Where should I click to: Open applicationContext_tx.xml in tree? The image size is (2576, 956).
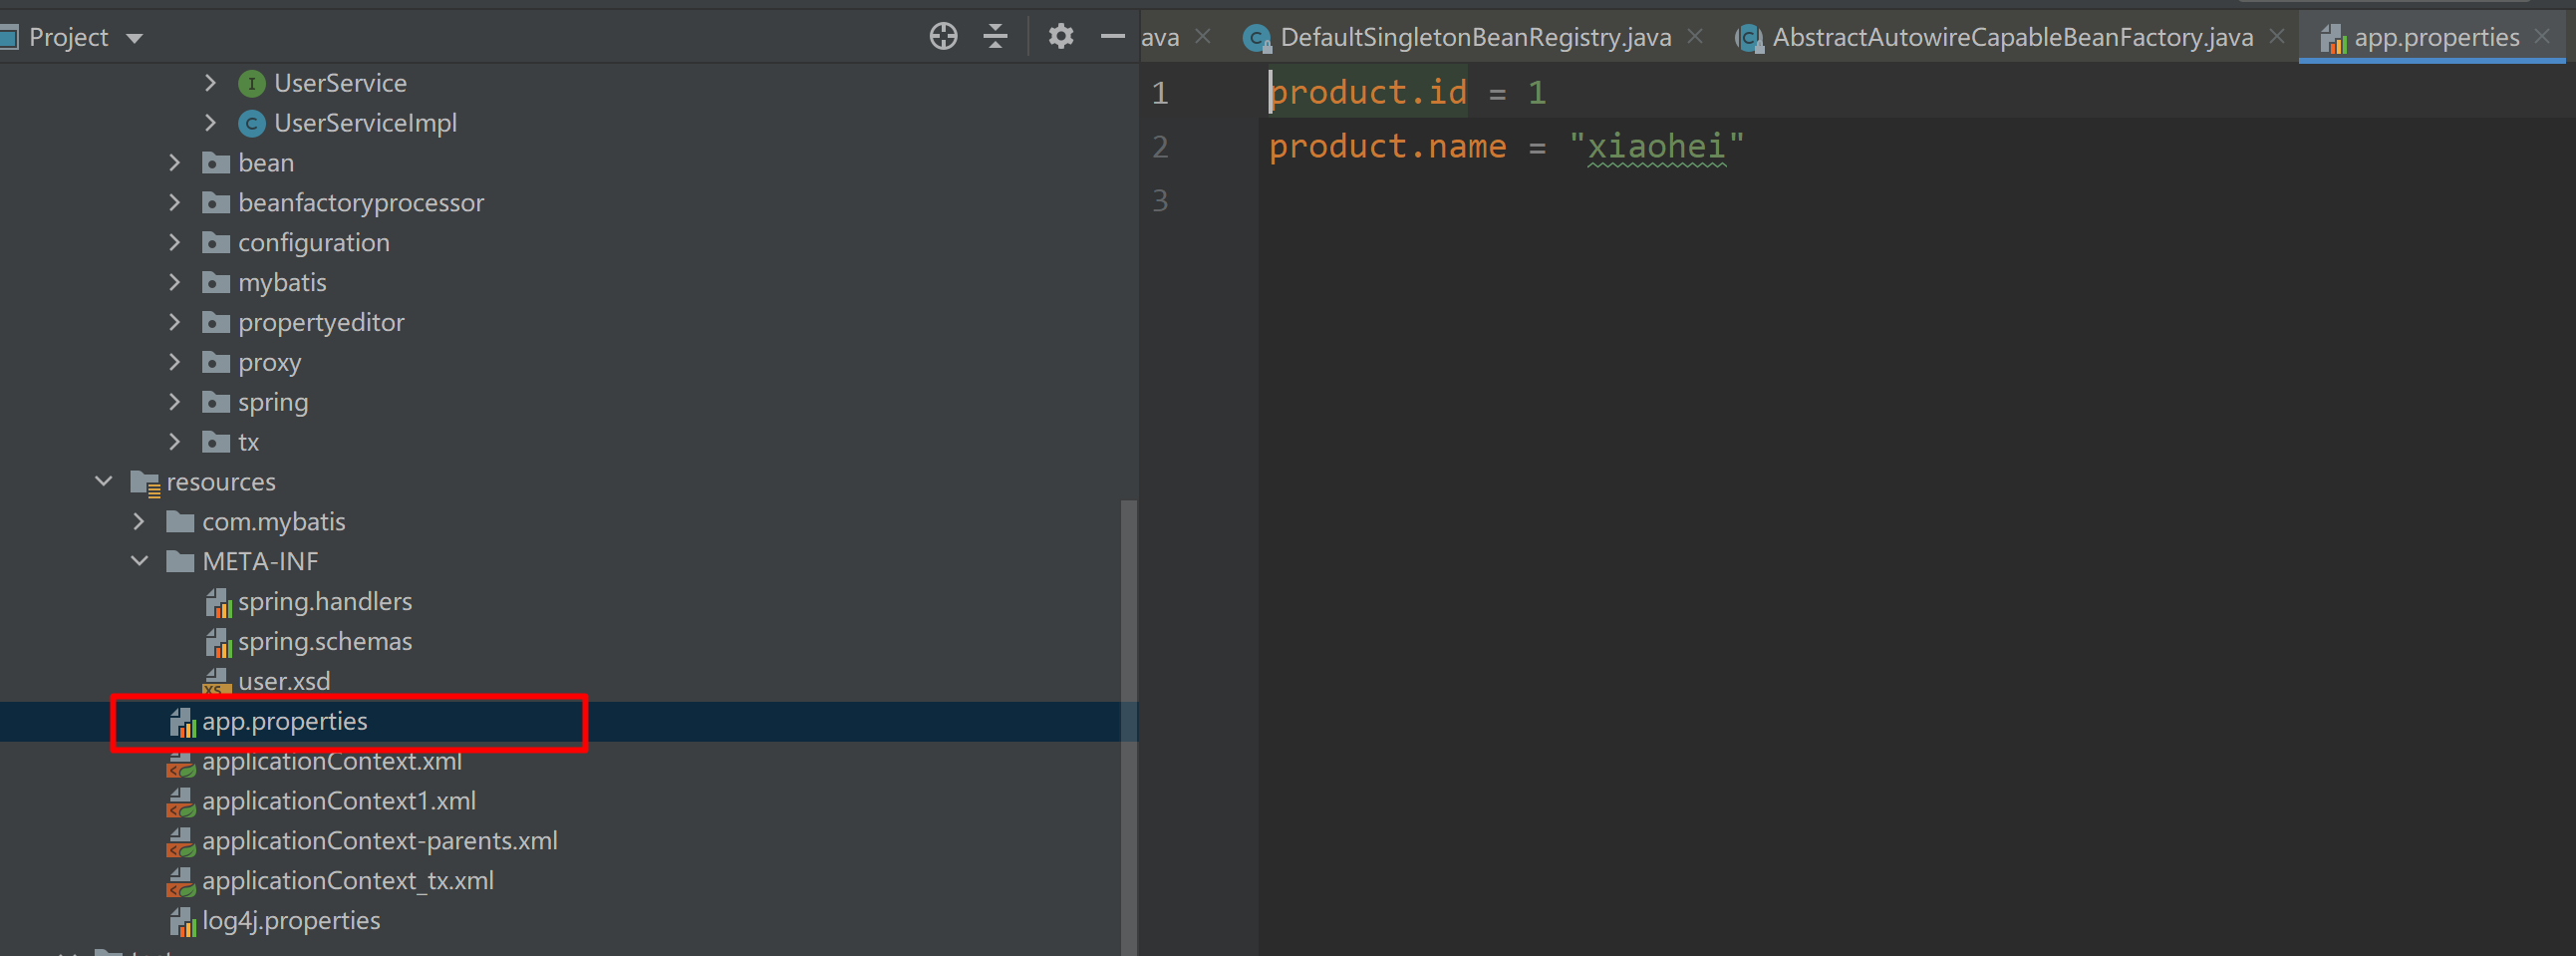(x=348, y=882)
